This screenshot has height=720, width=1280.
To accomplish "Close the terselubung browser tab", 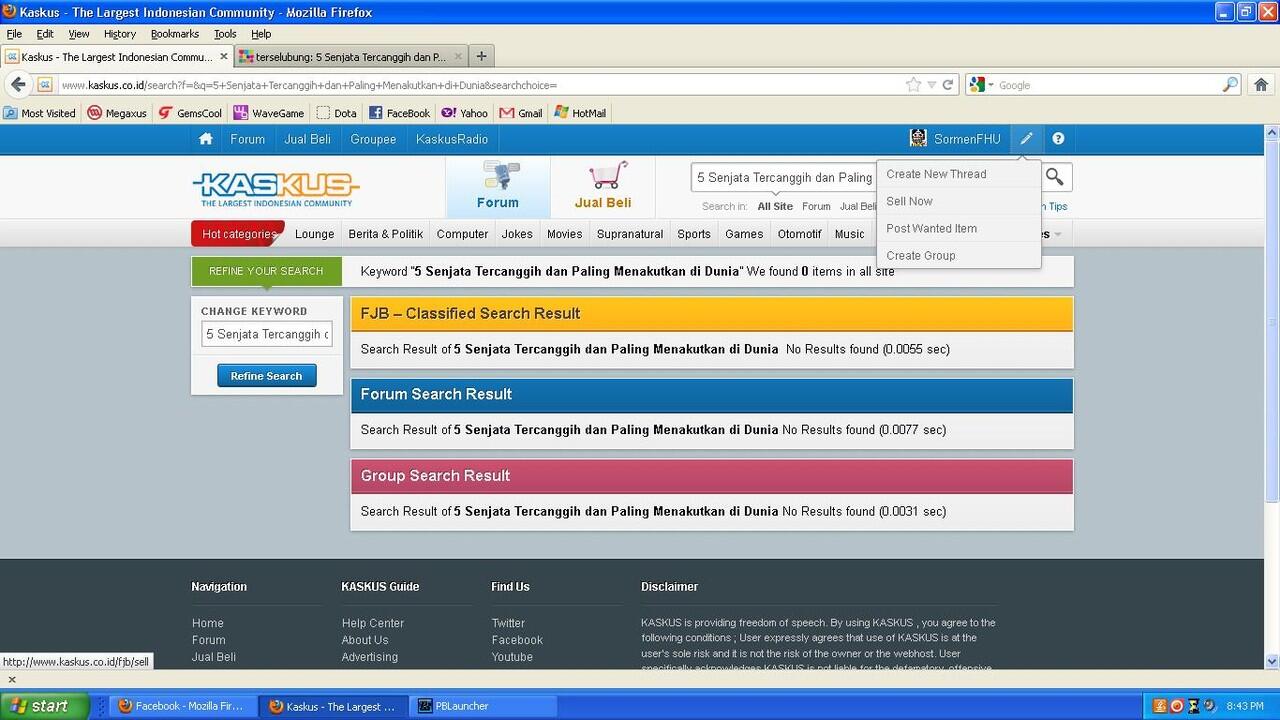I will pos(459,57).
